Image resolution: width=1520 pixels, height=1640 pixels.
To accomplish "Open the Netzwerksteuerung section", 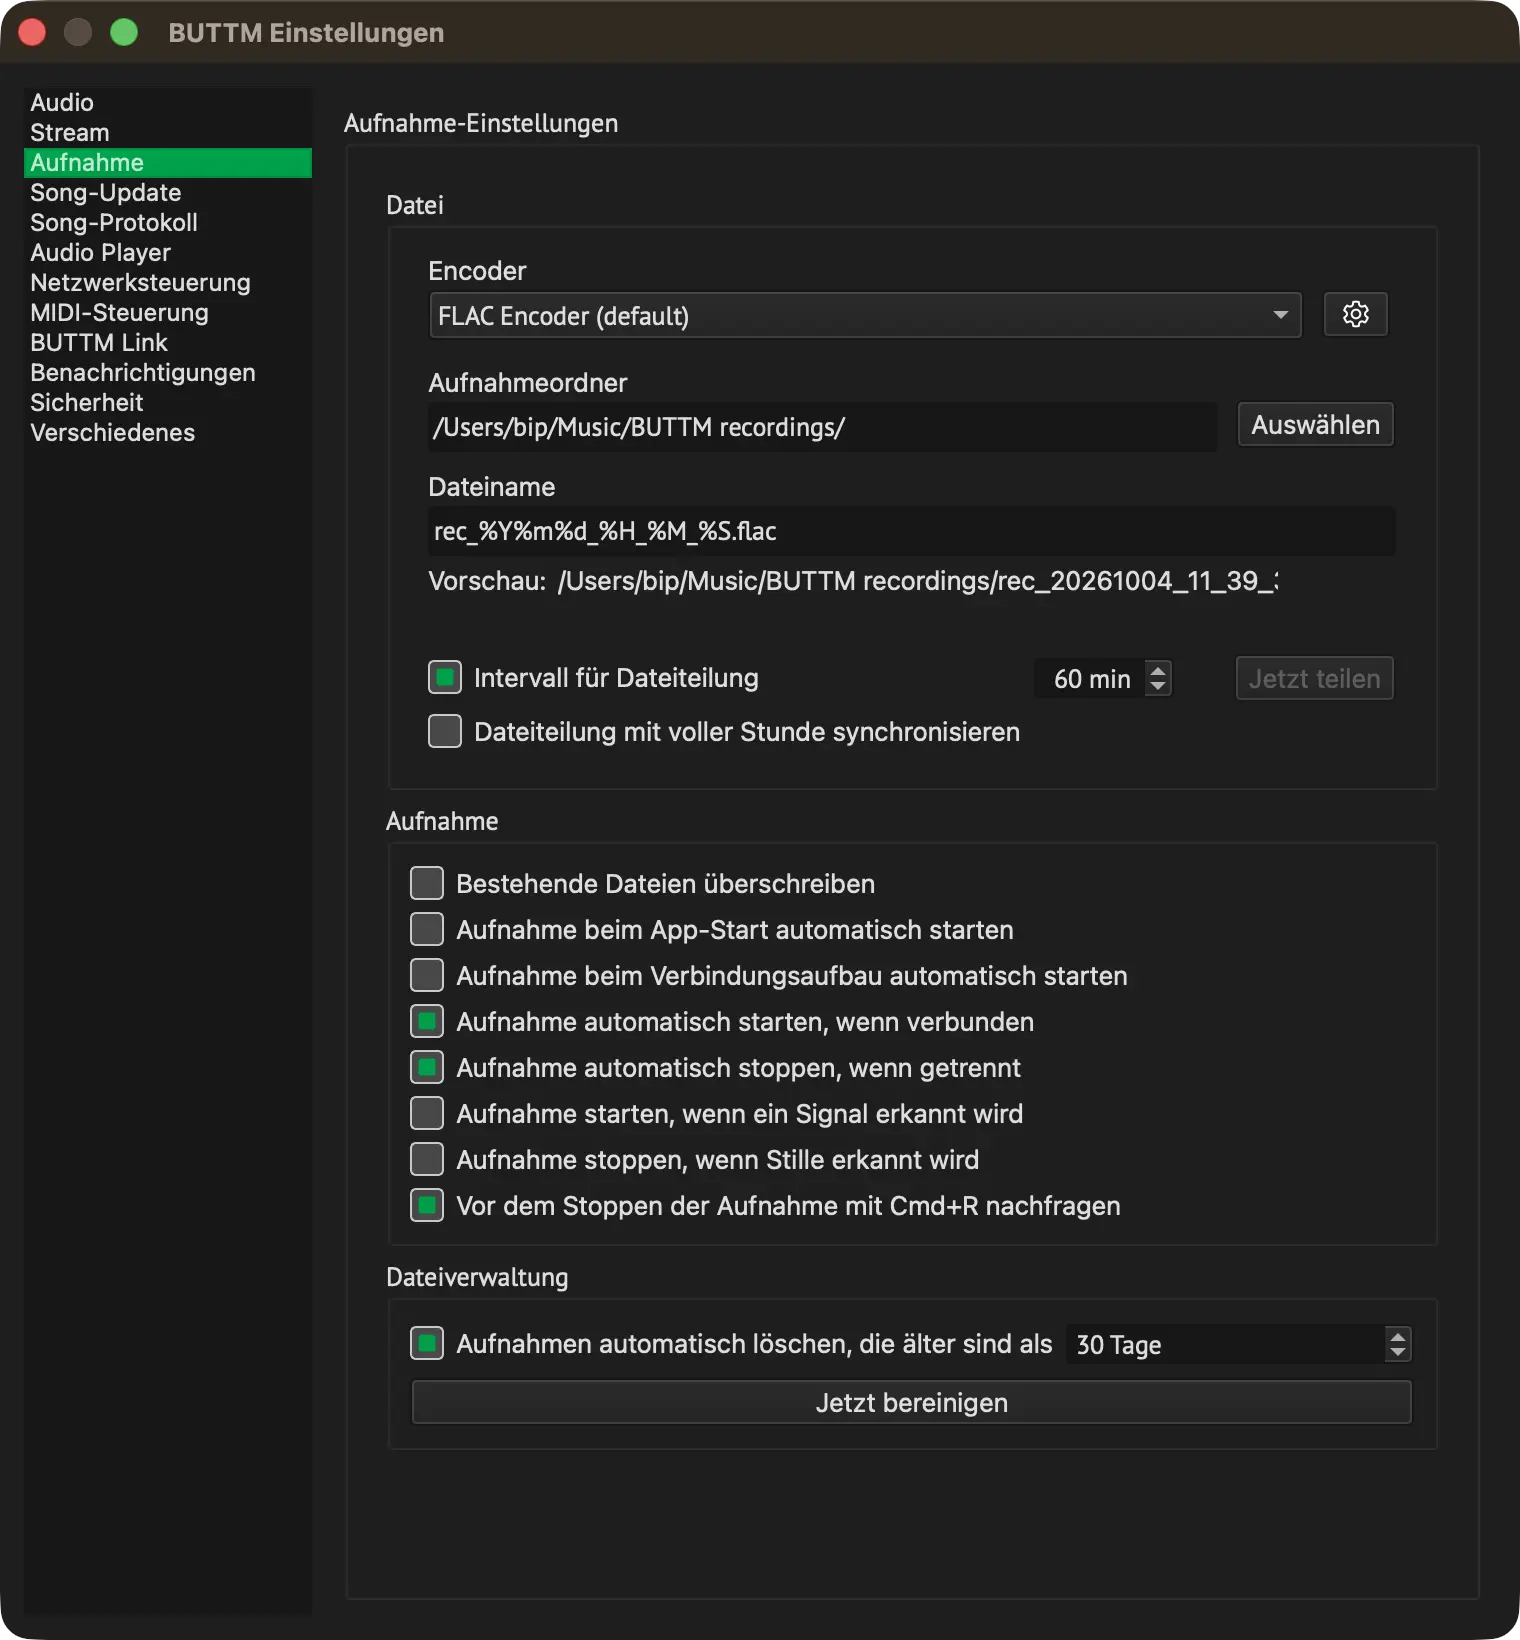I will tap(168, 282).
